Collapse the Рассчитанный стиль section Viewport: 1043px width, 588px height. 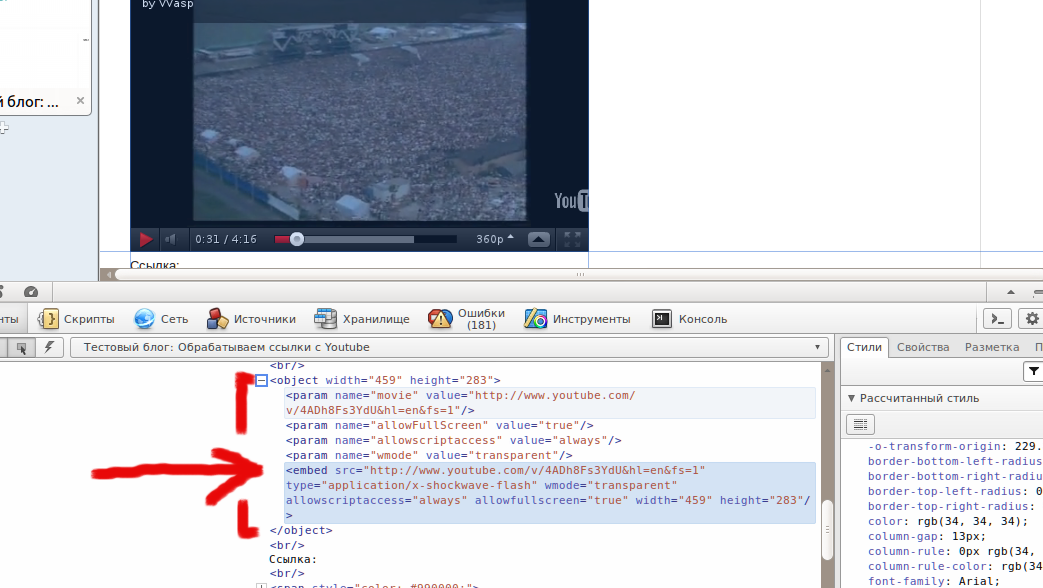851,398
